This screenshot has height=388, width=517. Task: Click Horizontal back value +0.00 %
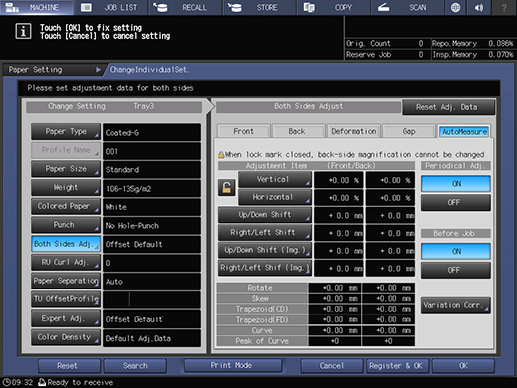390,198
